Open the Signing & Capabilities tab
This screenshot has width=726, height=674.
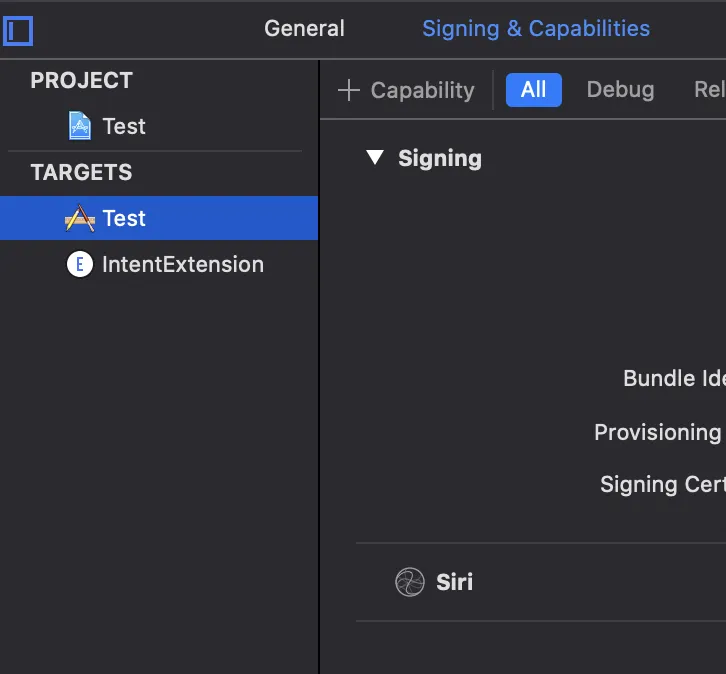(x=535, y=29)
